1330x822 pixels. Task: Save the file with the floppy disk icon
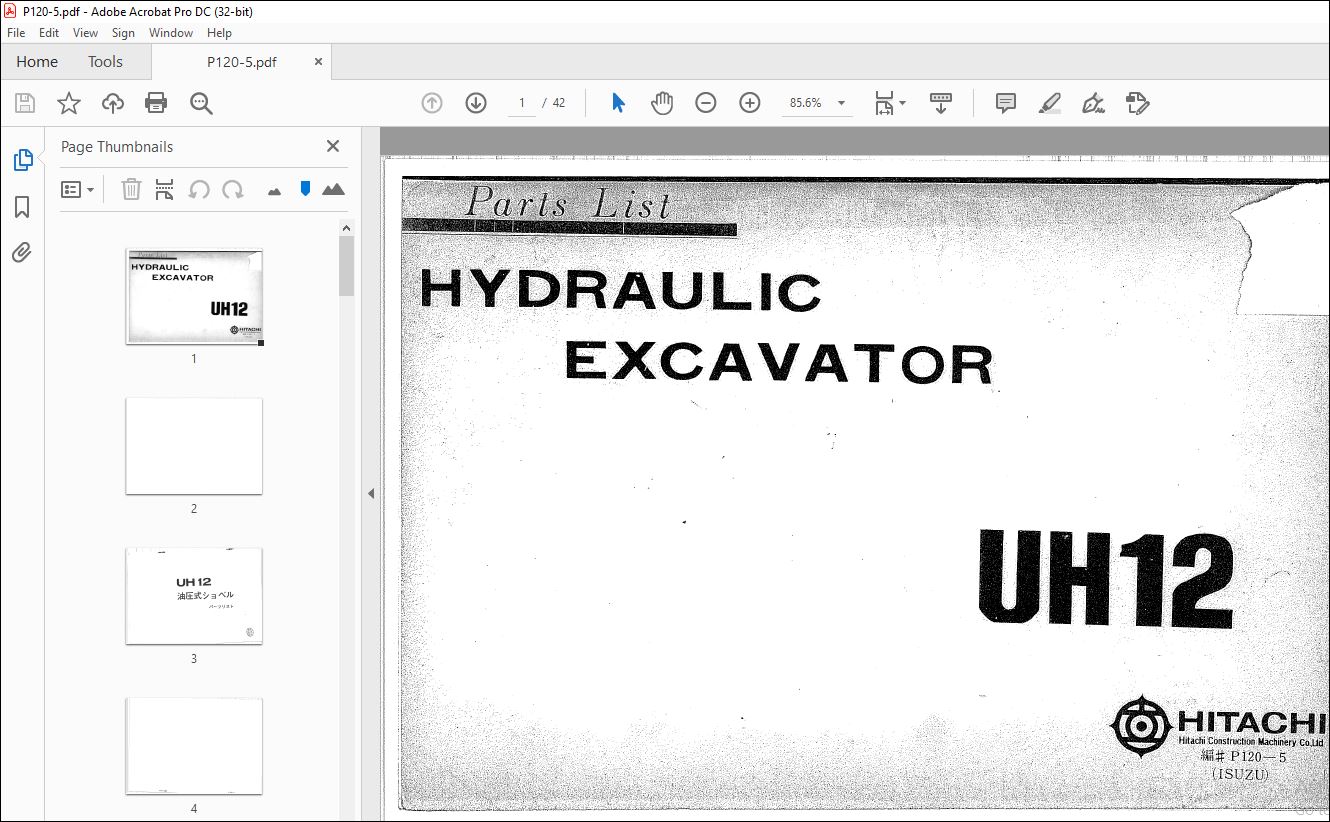[x=25, y=103]
